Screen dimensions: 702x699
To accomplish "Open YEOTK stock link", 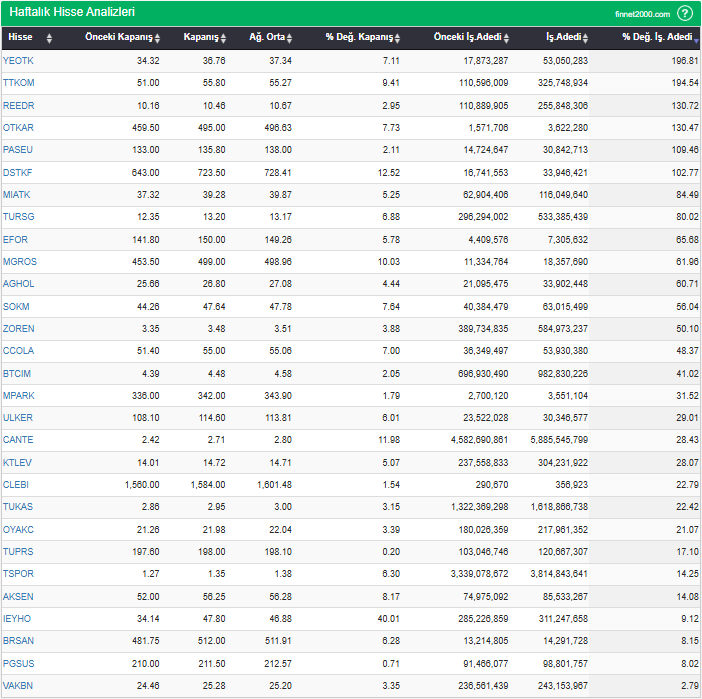I will [18, 61].
